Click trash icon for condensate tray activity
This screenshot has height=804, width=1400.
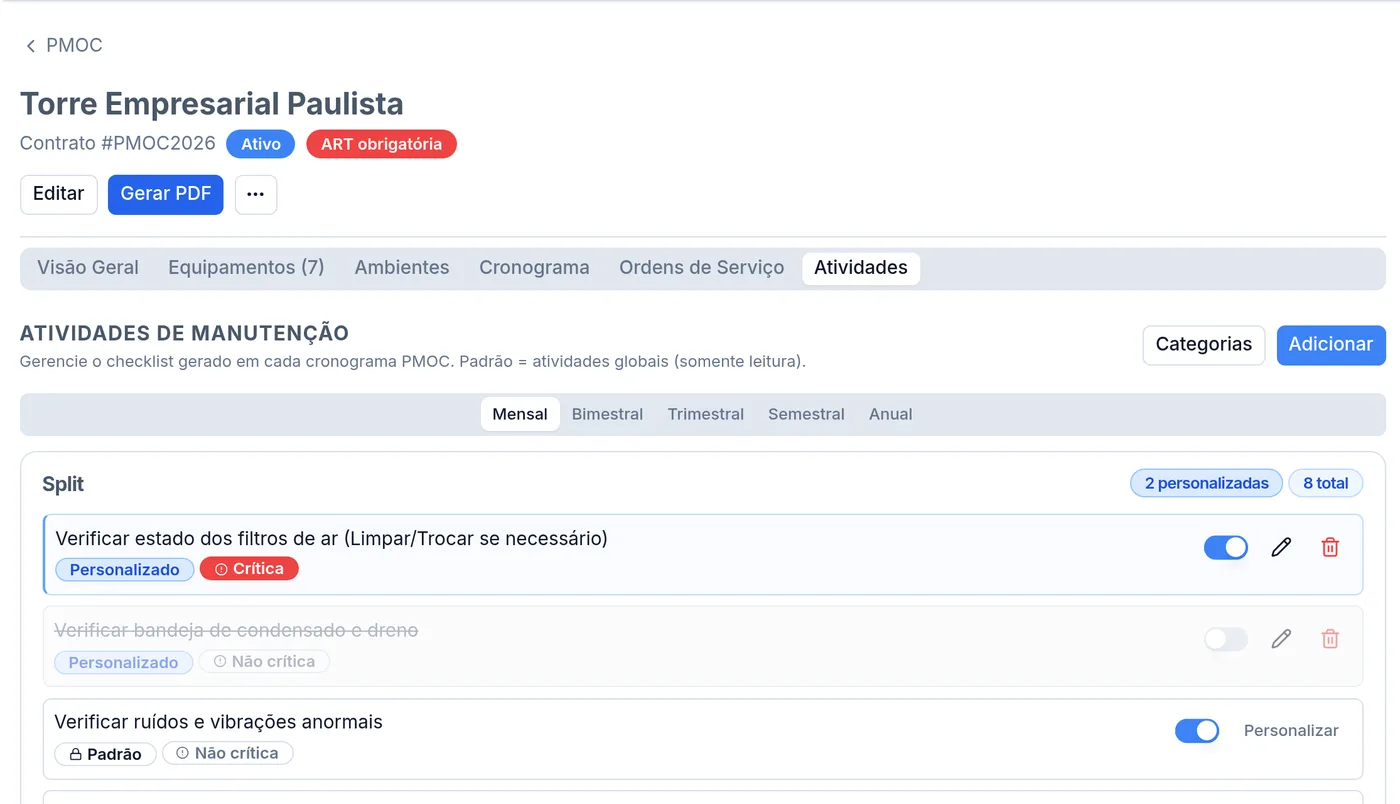[1330, 639]
